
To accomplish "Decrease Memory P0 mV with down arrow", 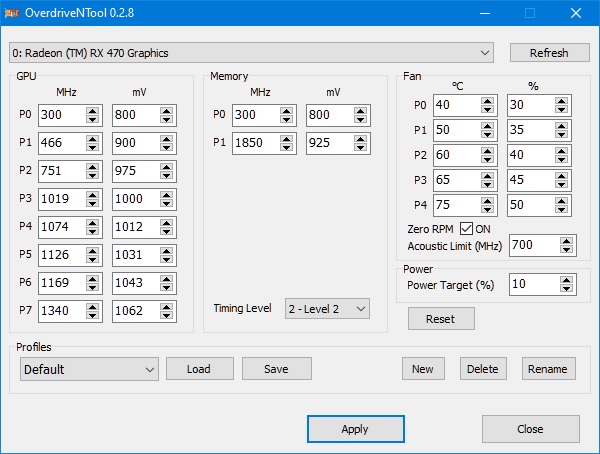I will point(360,119).
